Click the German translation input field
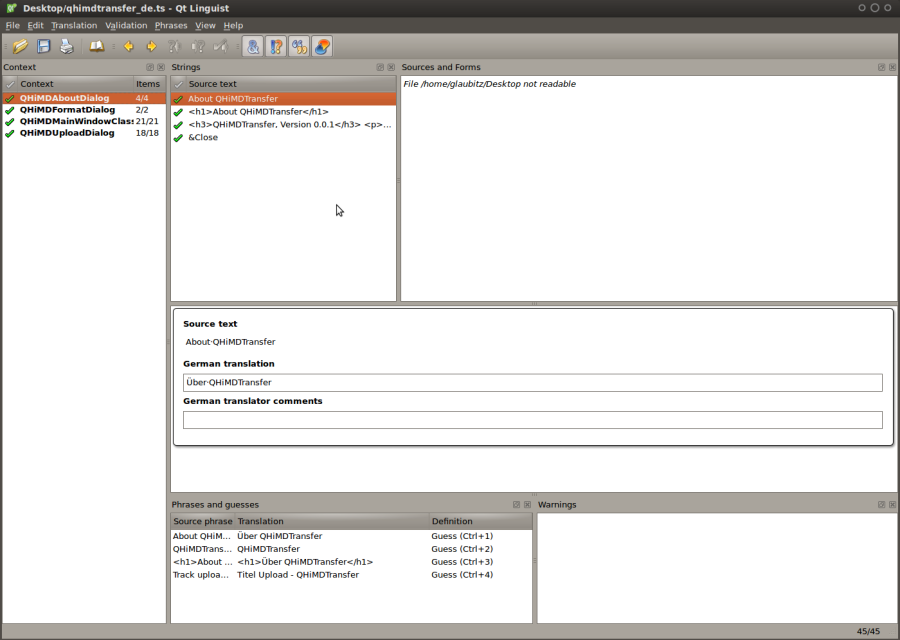 tap(532, 382)
